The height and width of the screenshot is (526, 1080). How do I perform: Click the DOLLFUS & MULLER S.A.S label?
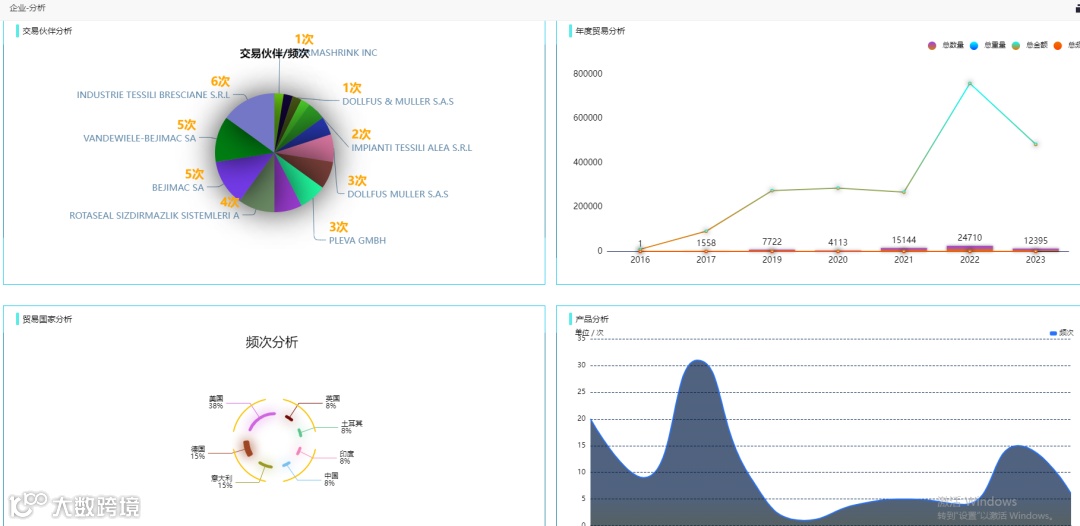(x=398, y=101)
